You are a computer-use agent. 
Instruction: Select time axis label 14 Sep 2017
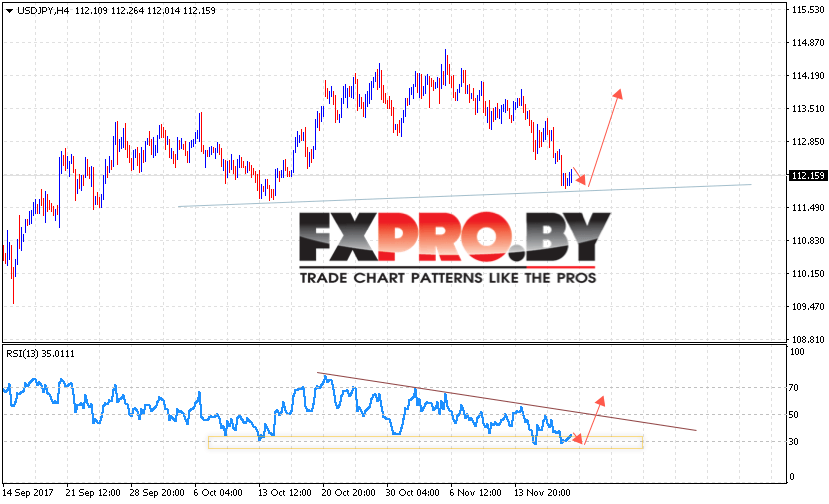[28, 492]
